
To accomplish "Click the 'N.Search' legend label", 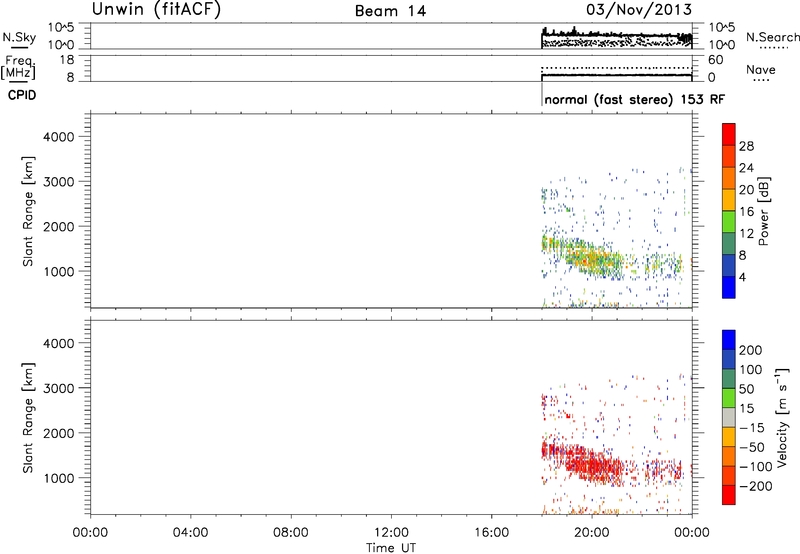I will coord(772,37).
